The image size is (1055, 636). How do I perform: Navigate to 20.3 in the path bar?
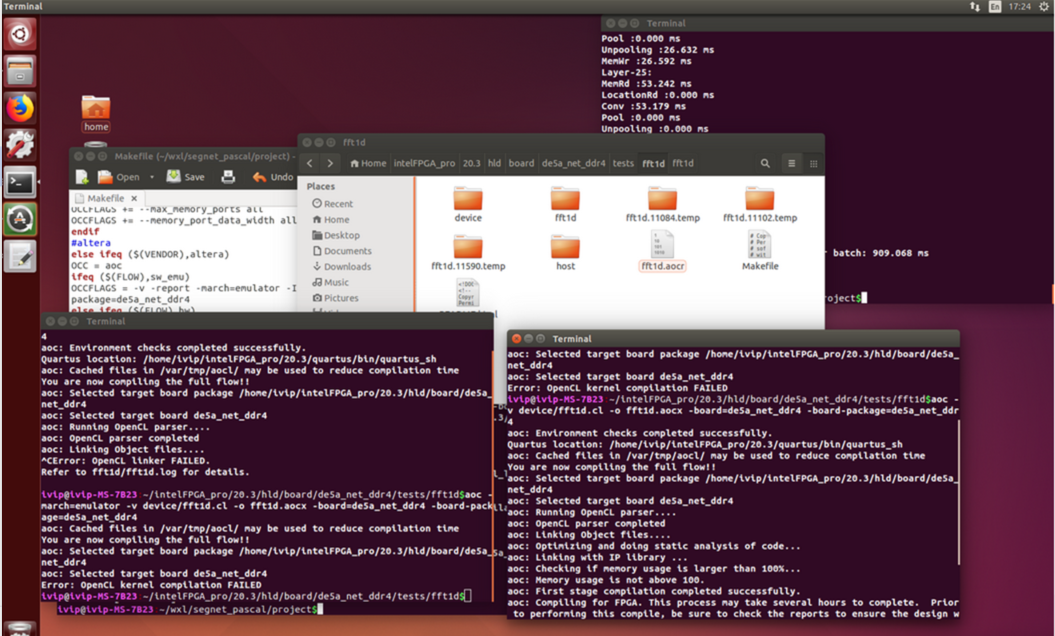[472, 163]
